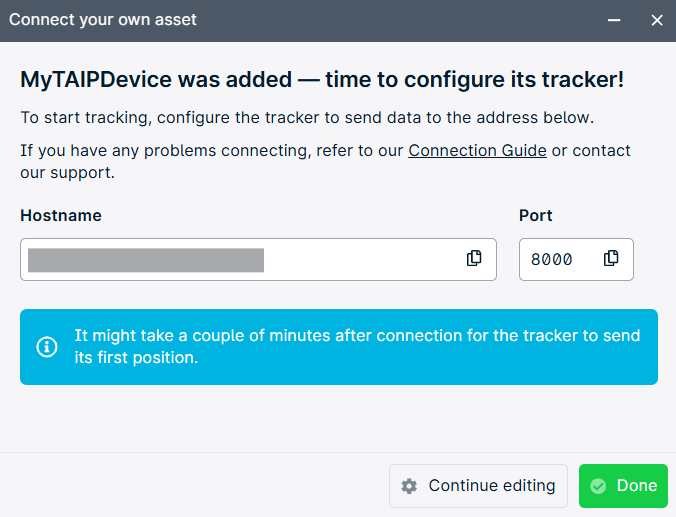Click the start tracking instruction text
The image size is (676, 517).
tap(307, 117)
